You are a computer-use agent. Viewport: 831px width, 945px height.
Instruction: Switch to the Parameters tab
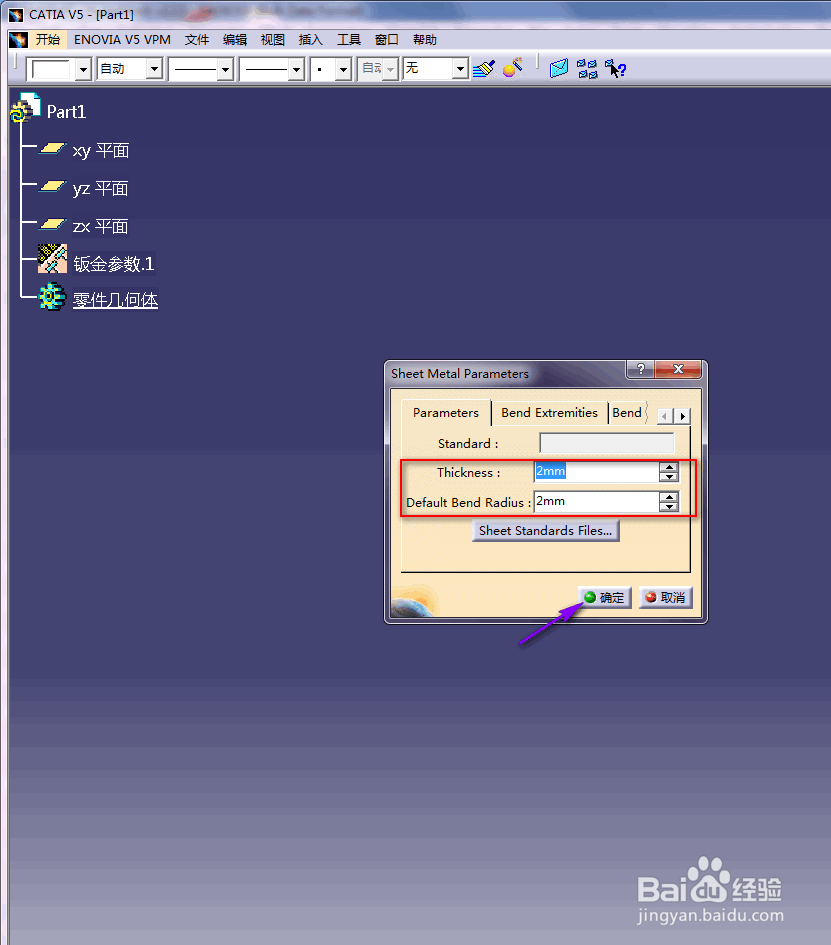coord(446,413)
